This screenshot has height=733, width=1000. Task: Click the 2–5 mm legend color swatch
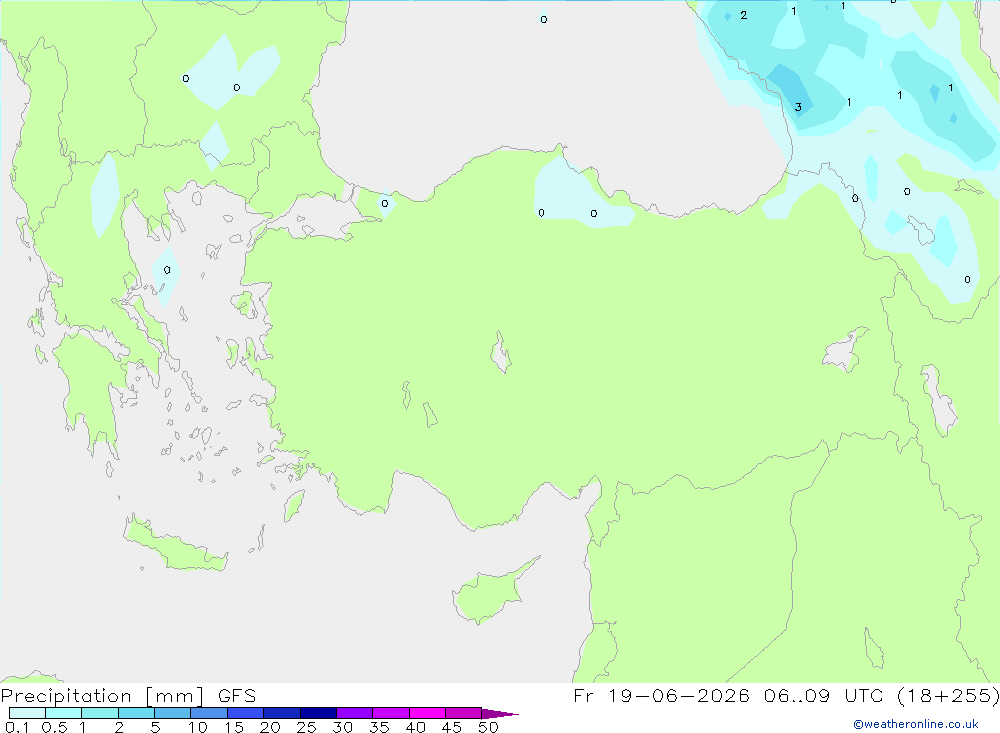click(x=136, y=713)
